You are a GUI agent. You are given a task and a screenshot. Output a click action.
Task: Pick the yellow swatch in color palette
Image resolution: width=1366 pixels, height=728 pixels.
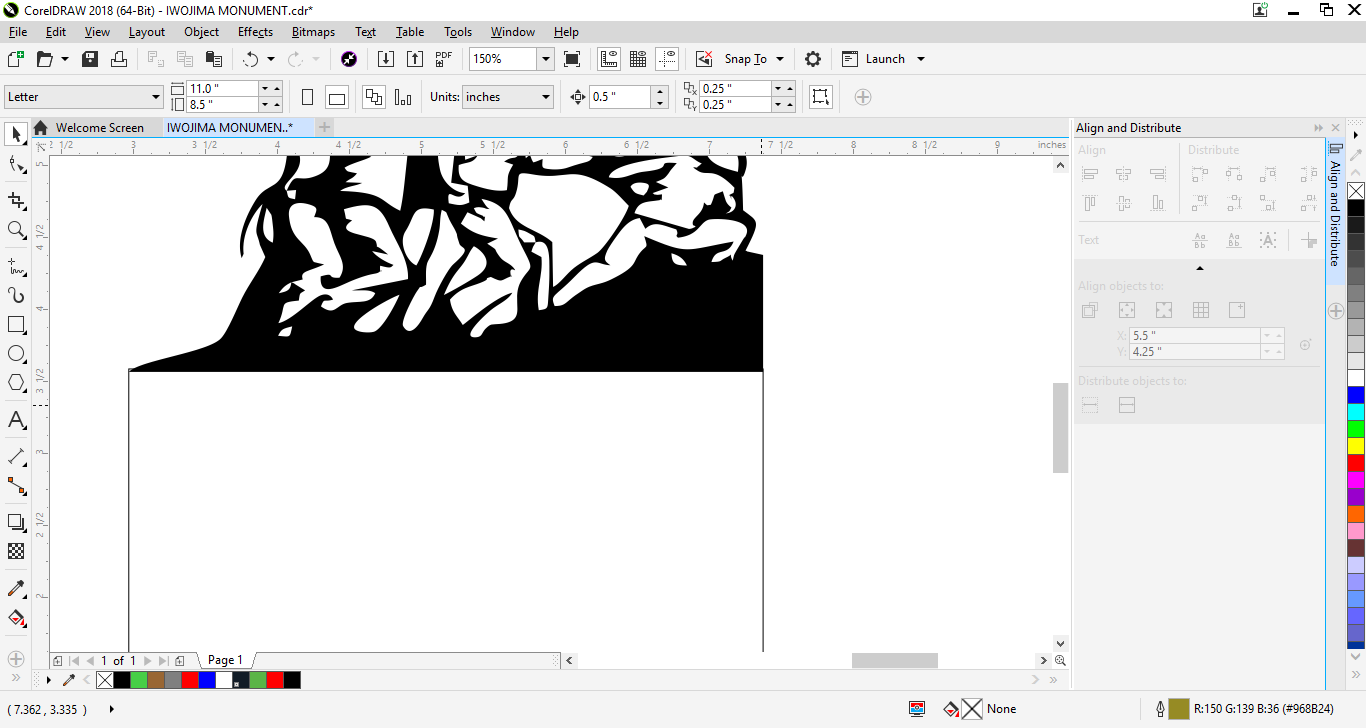(1356, 446)
